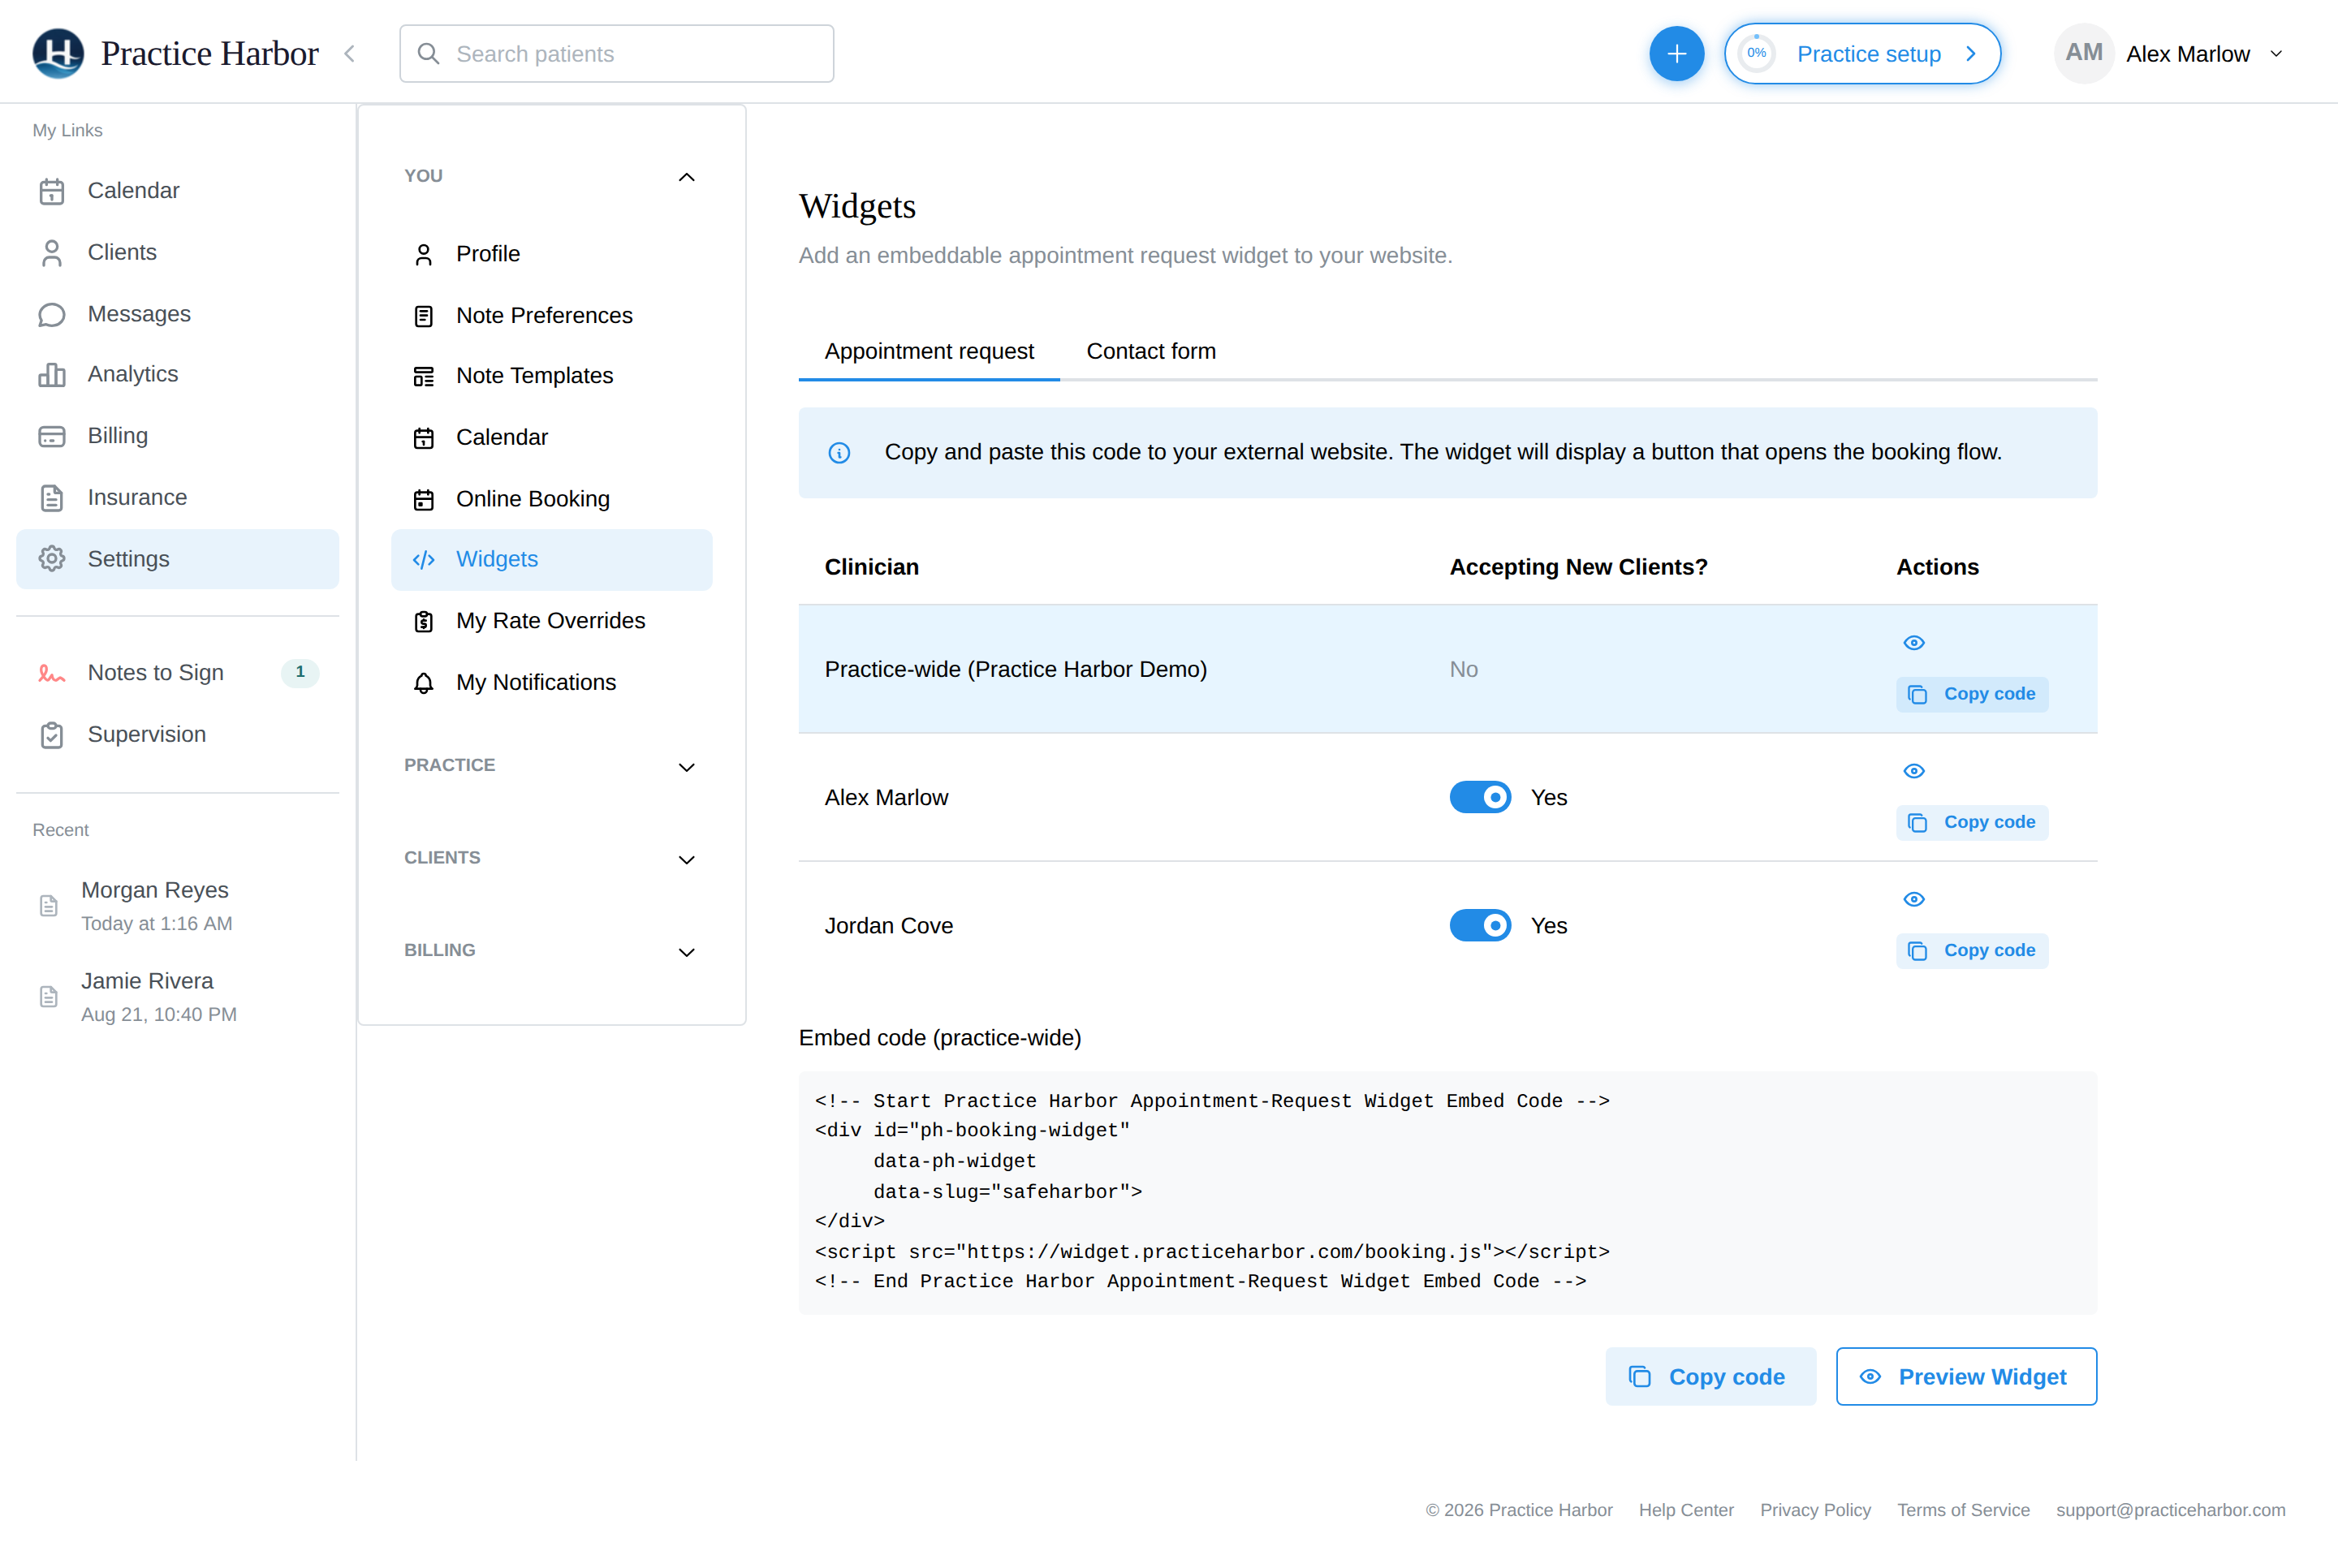This screenshot has width=2338, height=1568.
Task: Go to Analytics
Action: (177, 375)
